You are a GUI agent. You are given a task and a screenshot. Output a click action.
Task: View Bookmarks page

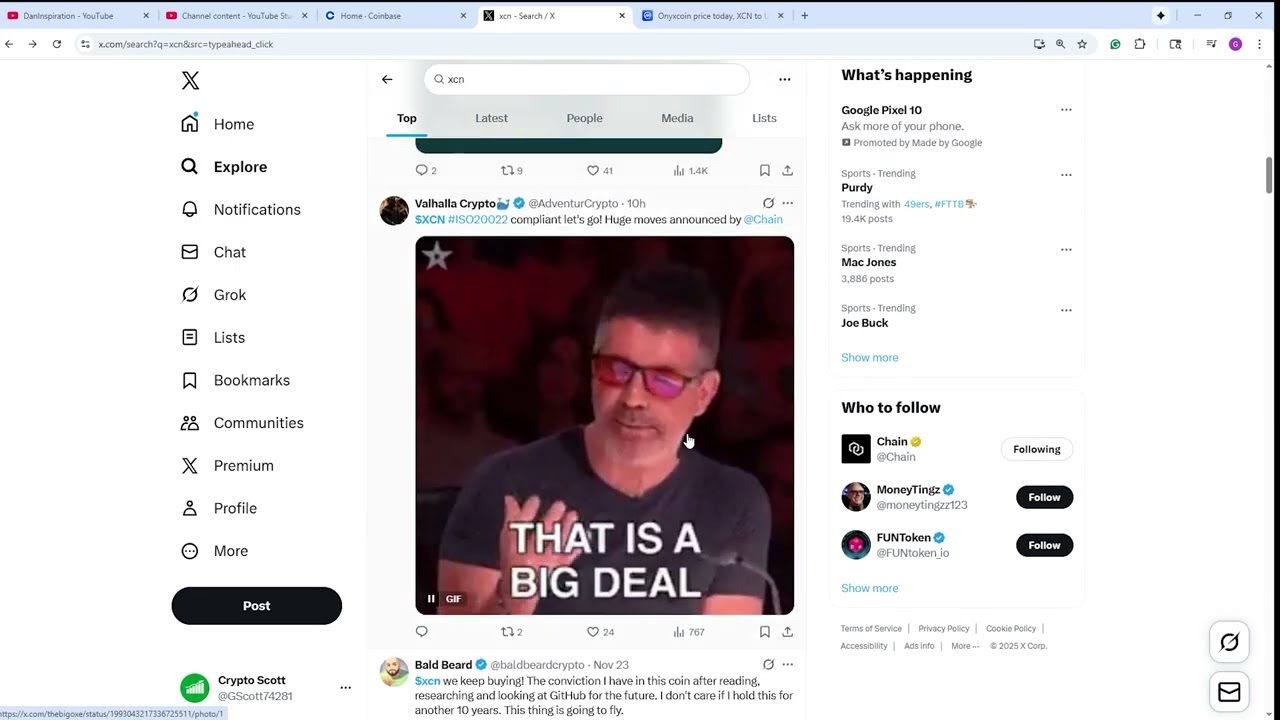pos(235,380)
